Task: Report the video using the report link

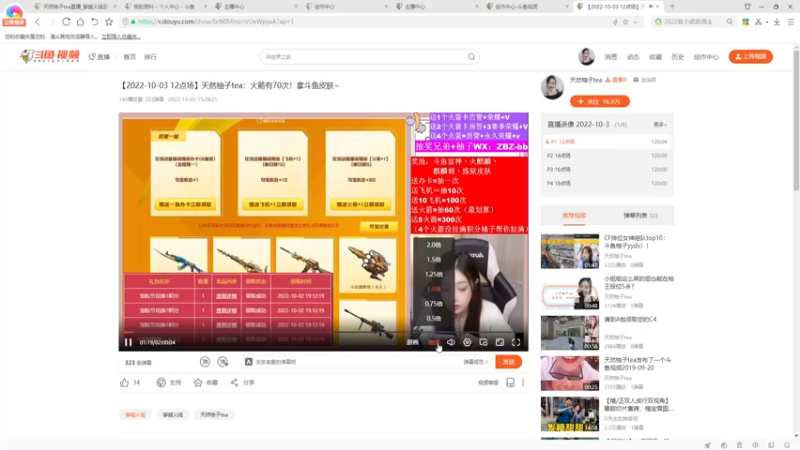Action: tap(488, 383)
